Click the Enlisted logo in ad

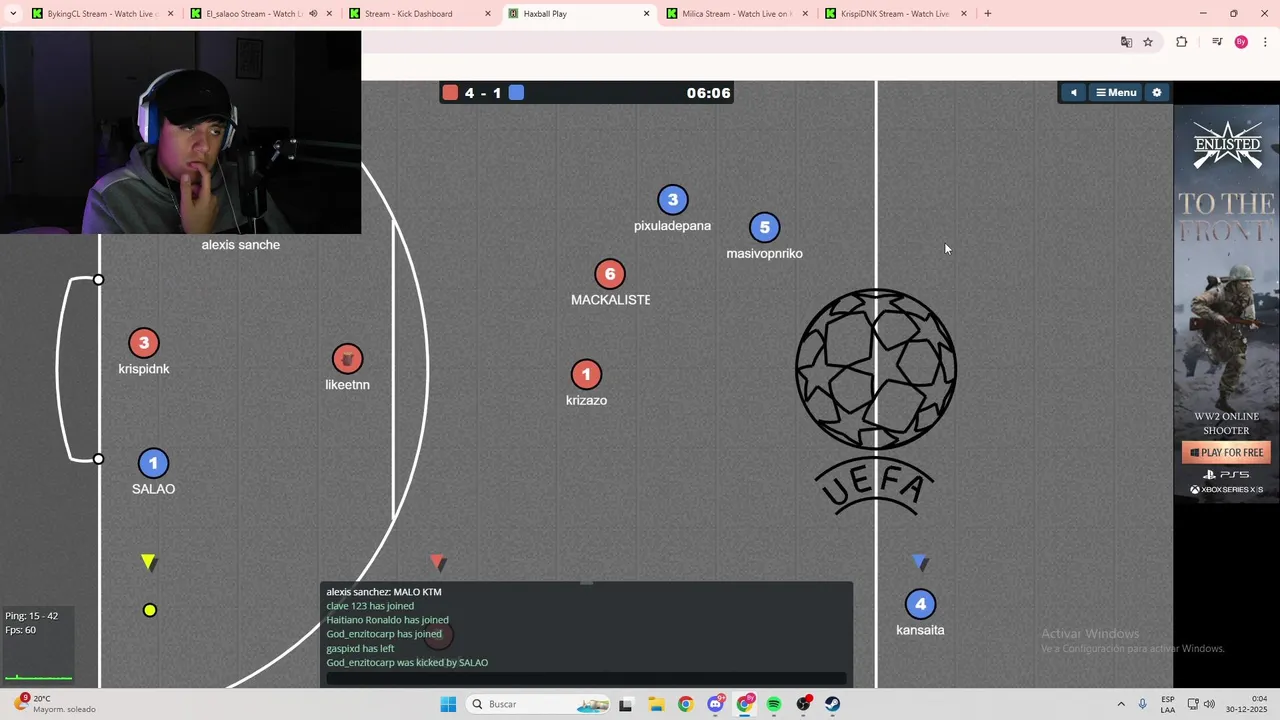(1227, 146)
